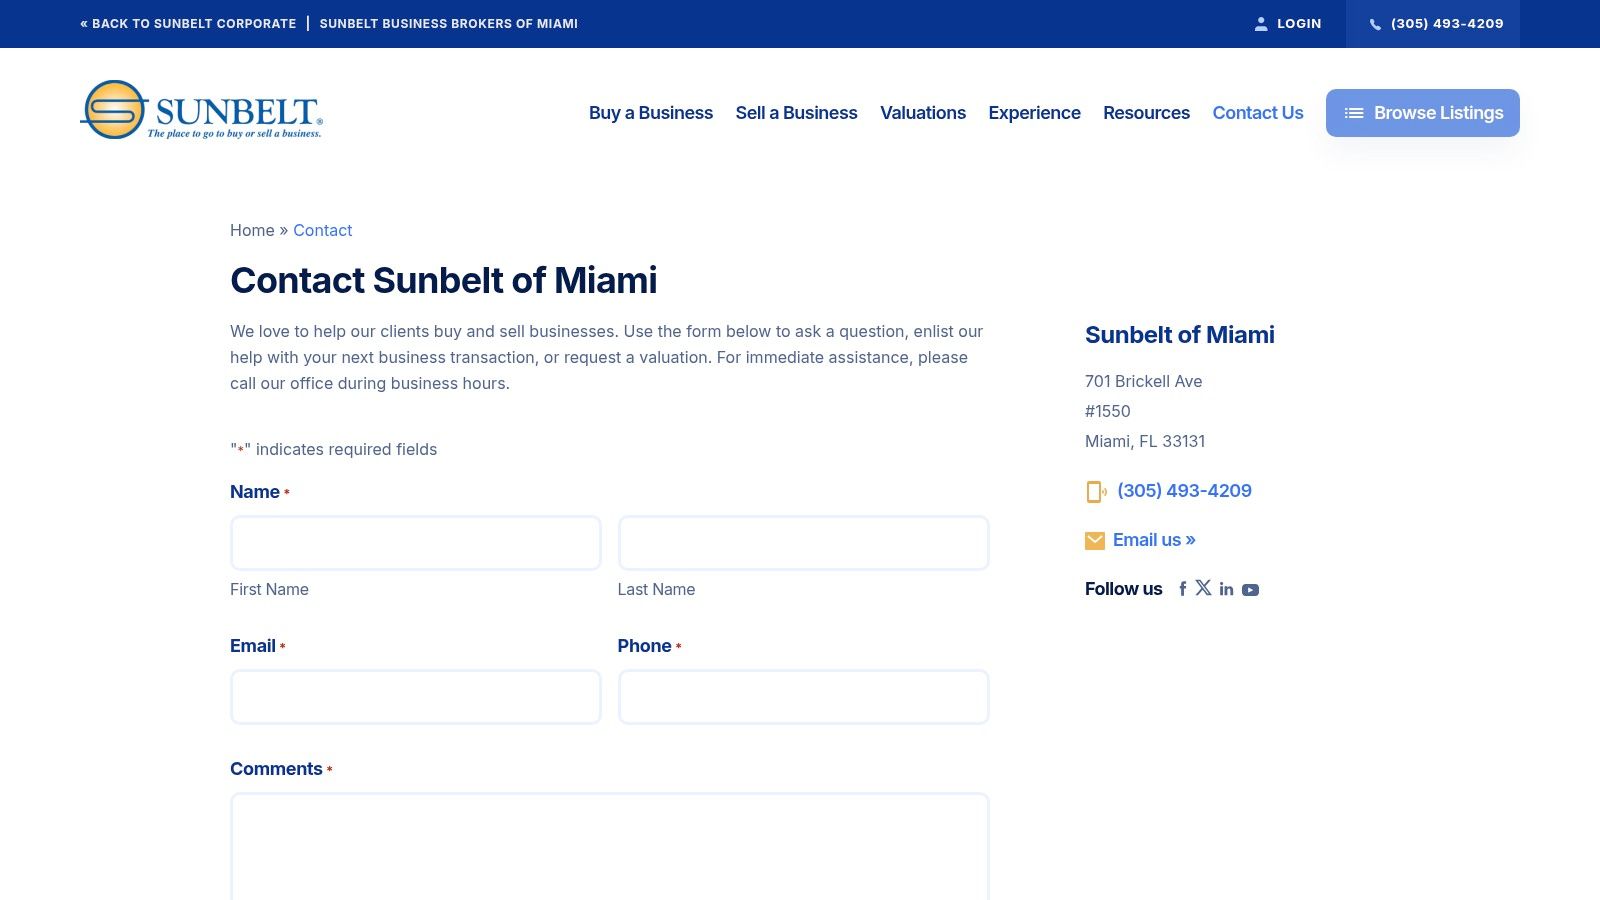Click the Follow us label

pyautogui.click(x=1124, y=589)
